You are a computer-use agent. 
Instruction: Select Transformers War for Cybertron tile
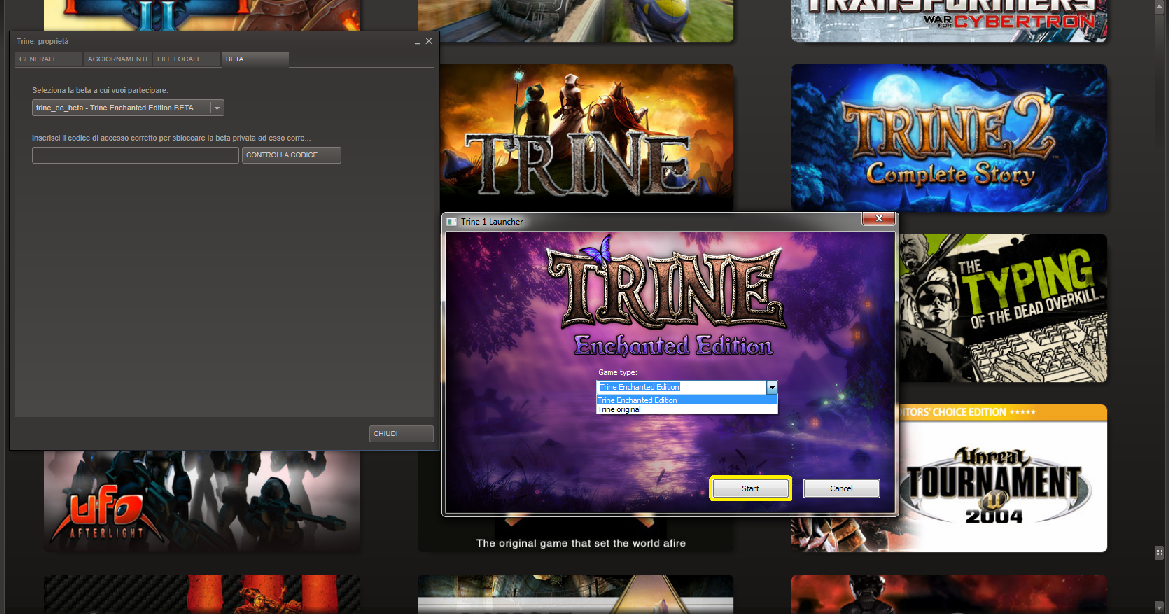[948, 20]
